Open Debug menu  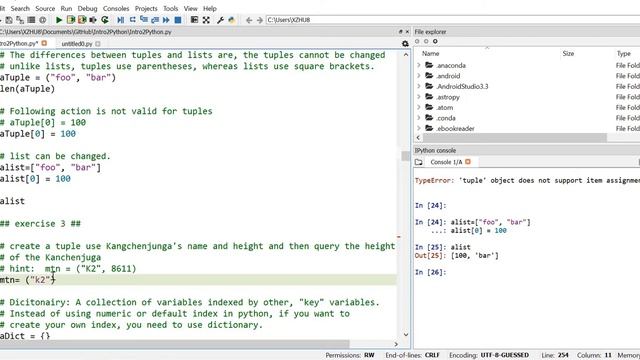pyautogui.click(x=87, y=8)
